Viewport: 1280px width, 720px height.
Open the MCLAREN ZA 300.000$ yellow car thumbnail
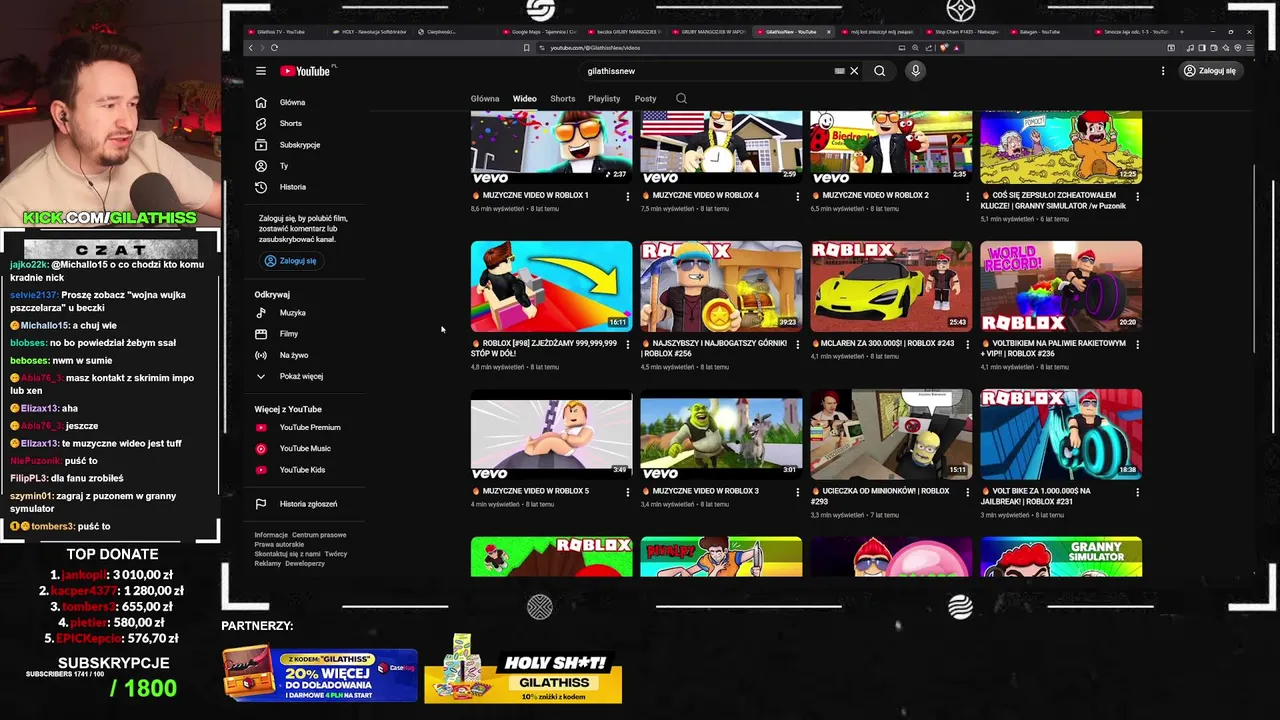pos(891,286)
